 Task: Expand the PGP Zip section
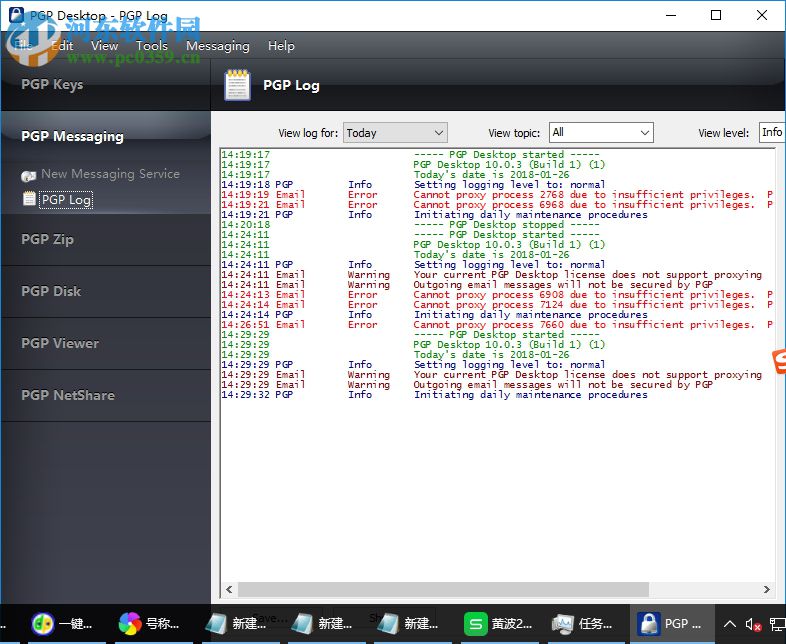pyautogui.click(x=106, y=240)
